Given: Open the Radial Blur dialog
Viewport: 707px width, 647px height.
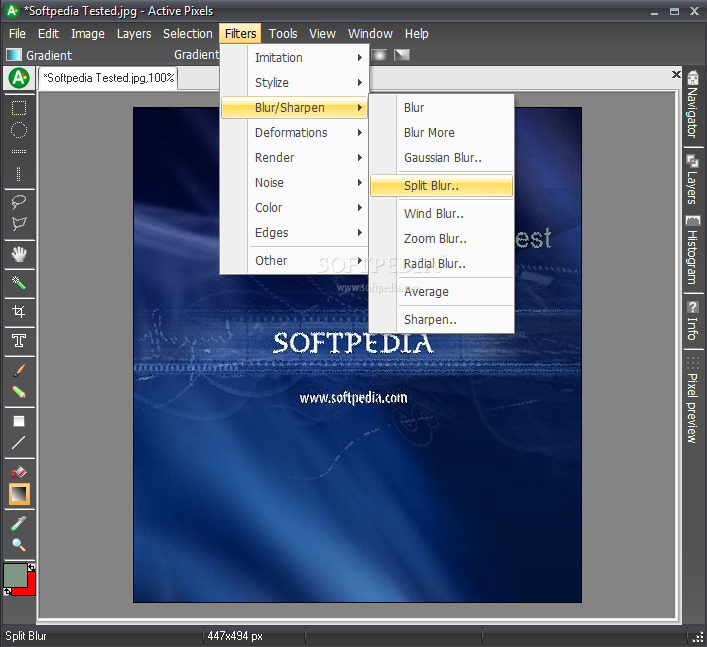Looking at the screenshot, I should point(441,264).
